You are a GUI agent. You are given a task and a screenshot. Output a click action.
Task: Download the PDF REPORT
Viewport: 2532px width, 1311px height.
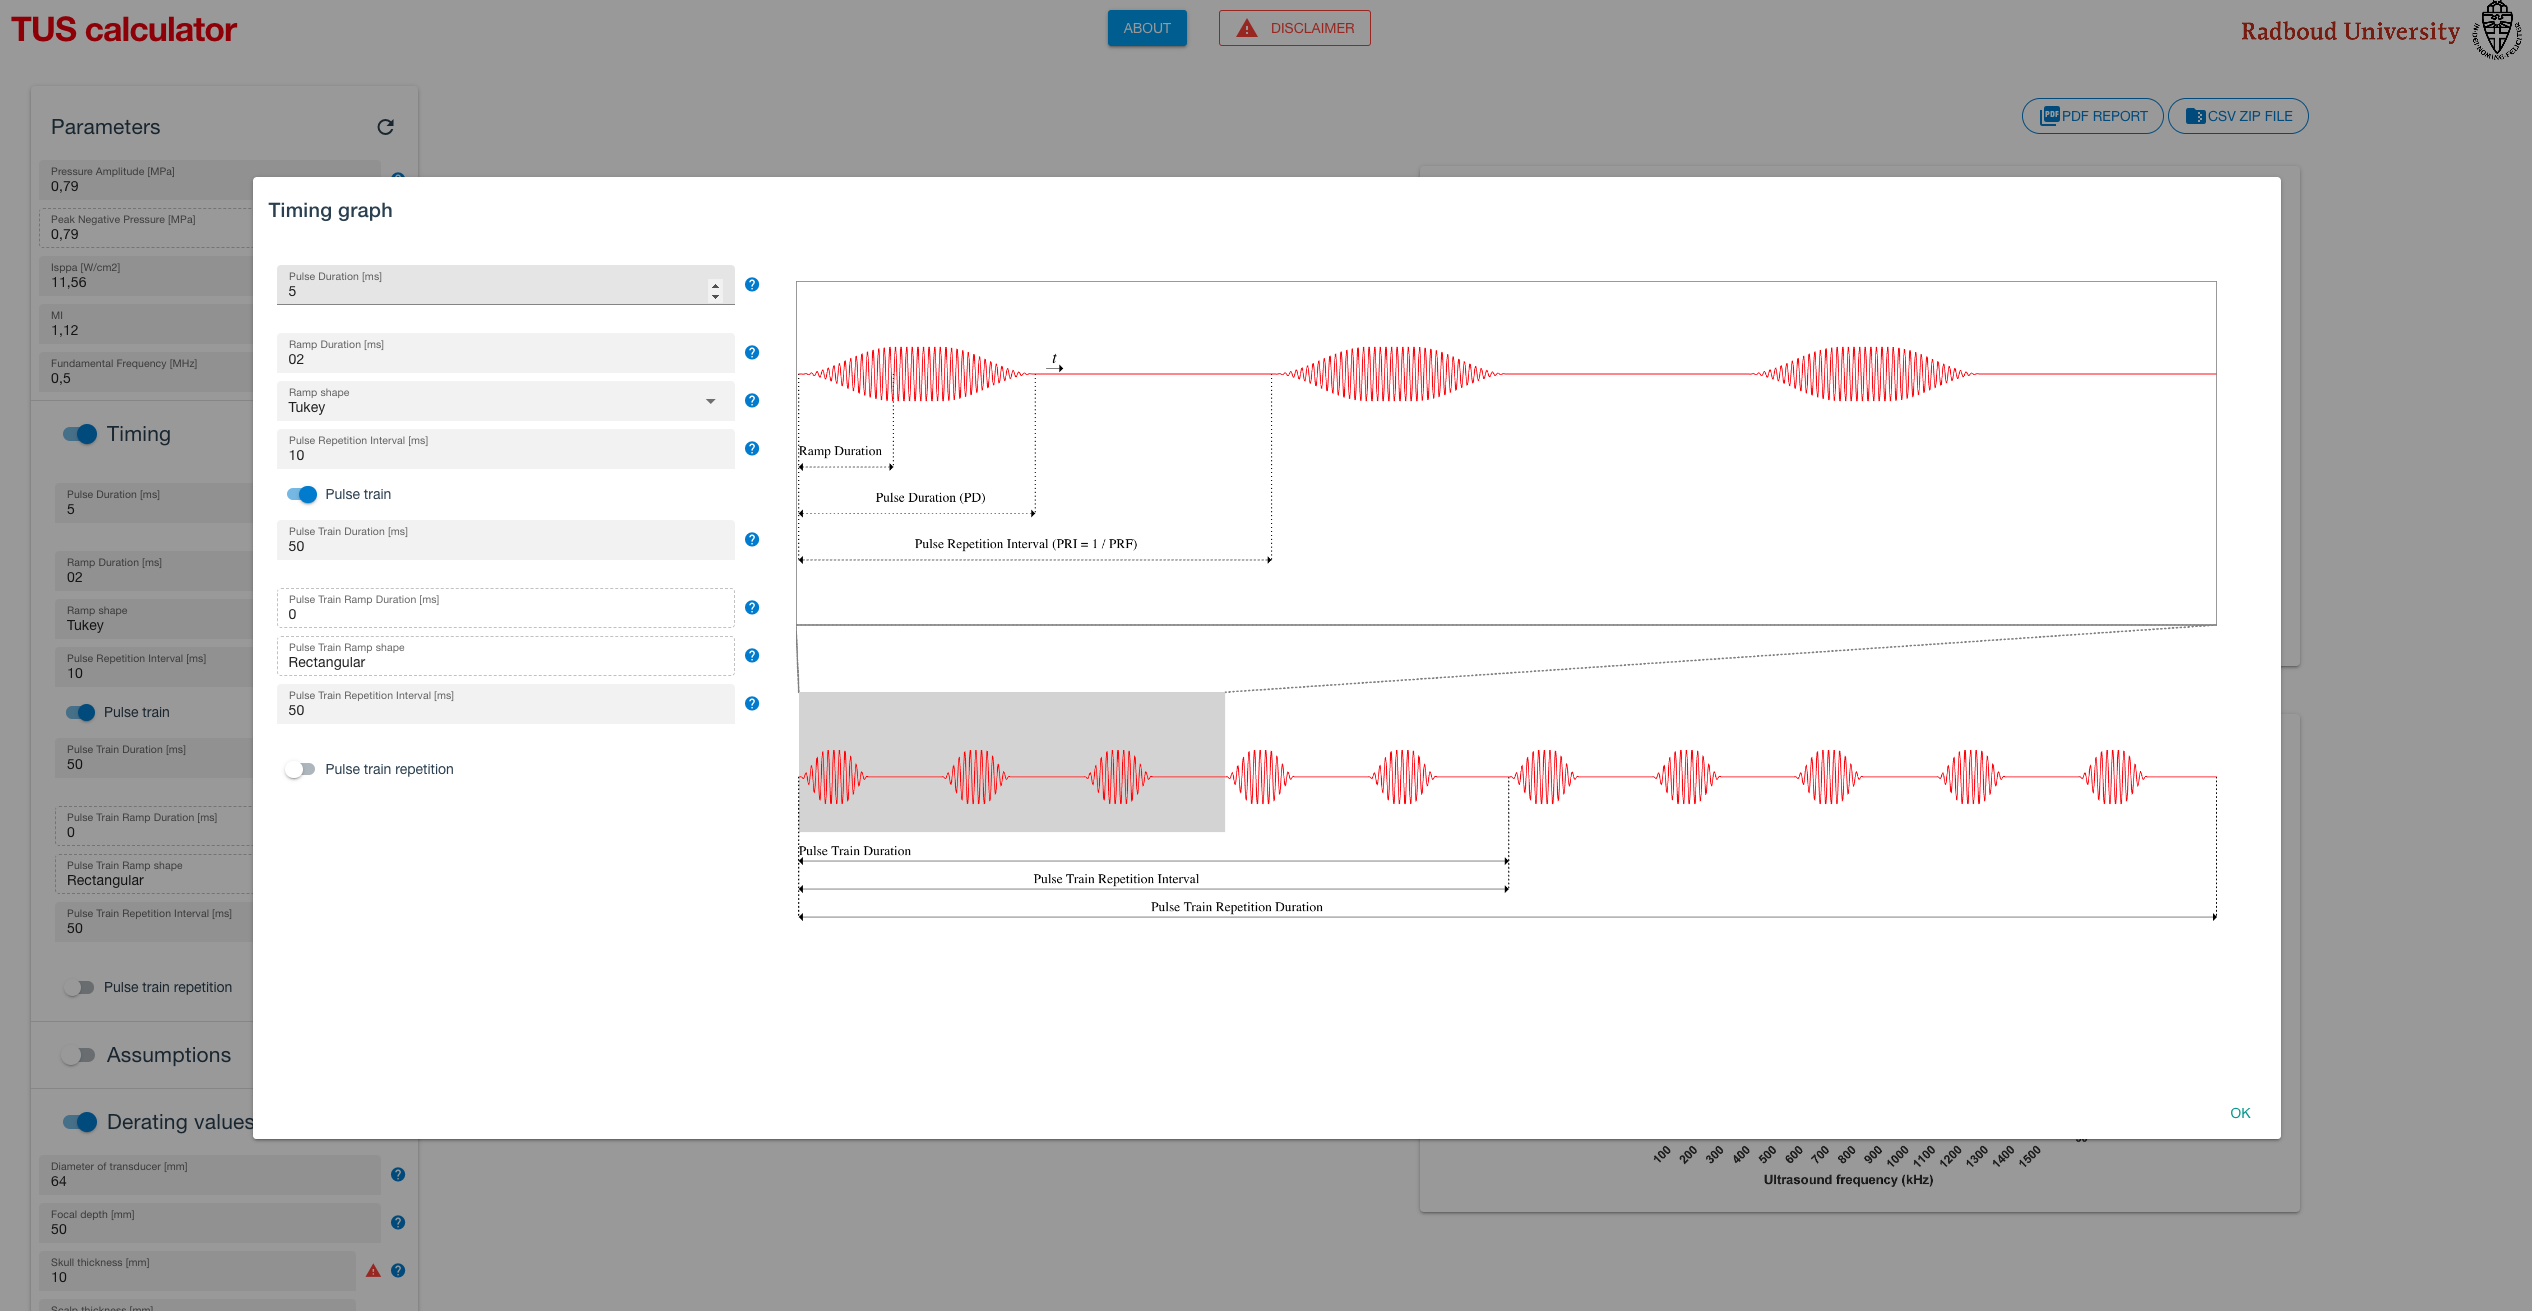2092,116
